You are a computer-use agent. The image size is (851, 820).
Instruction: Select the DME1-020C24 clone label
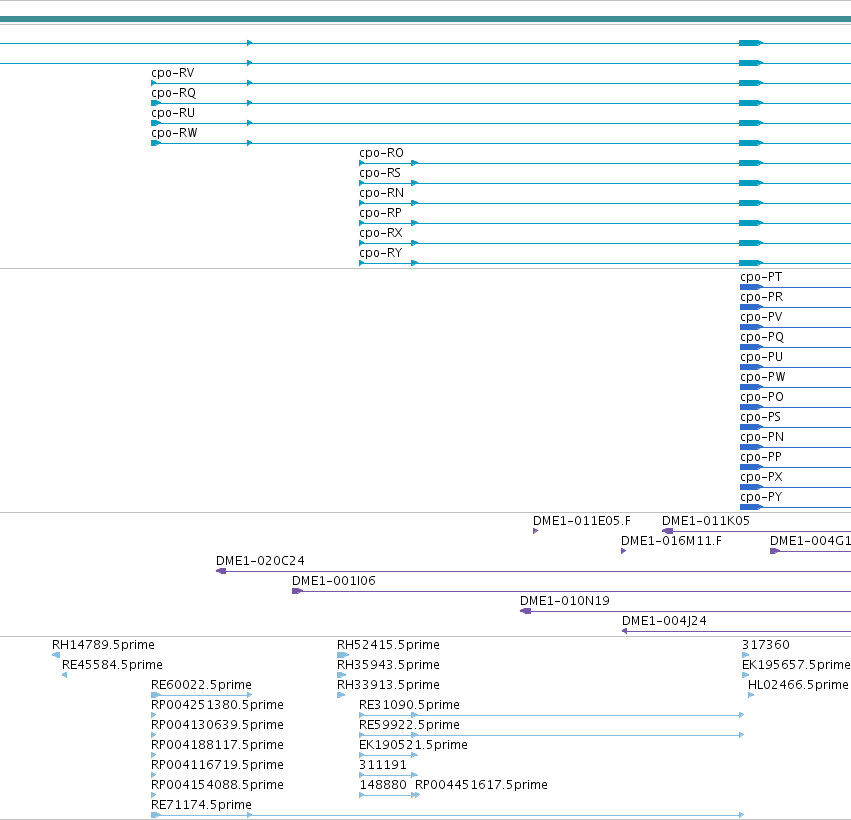pos(260,561)
